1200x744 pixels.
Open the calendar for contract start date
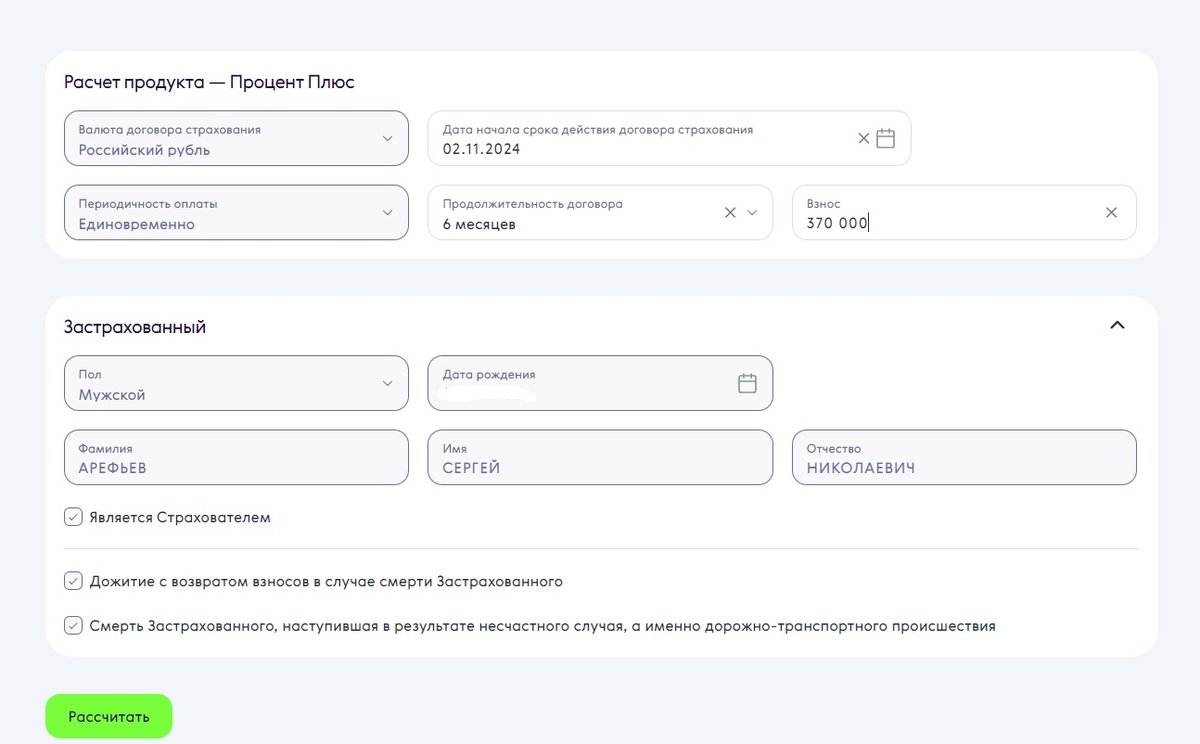(x=885, y=138)
